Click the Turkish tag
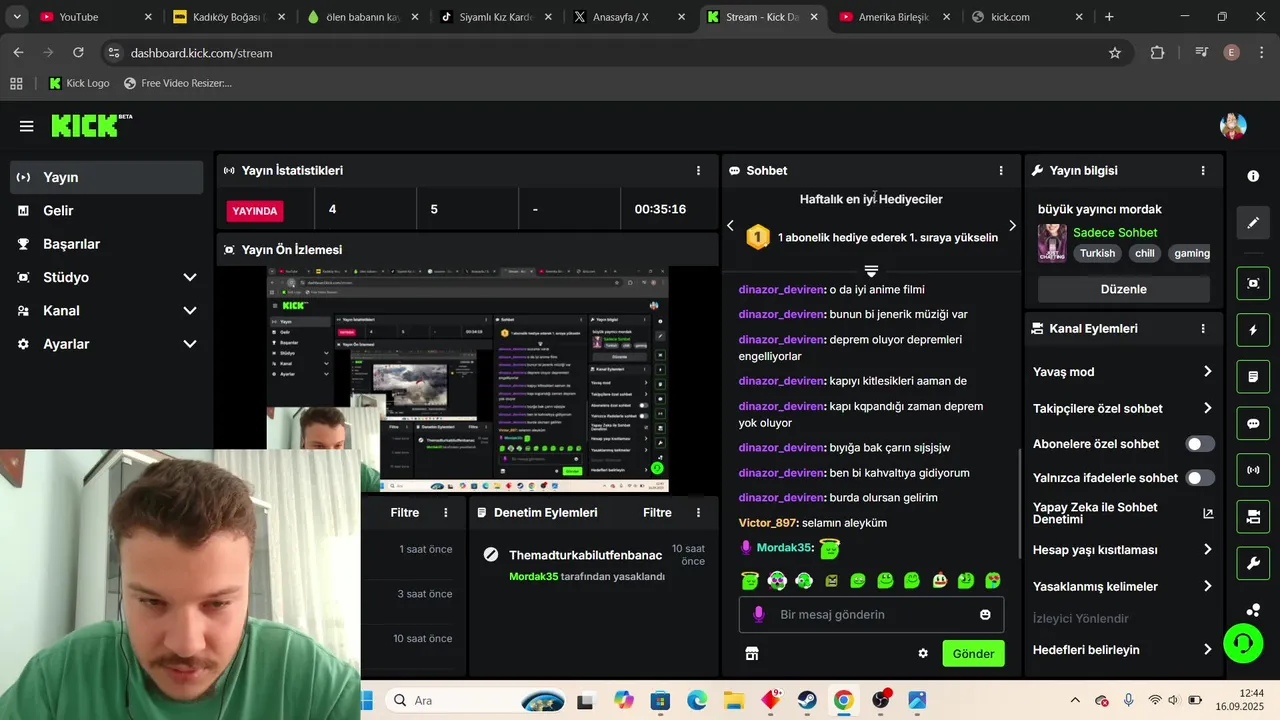Image resolution: width=1280 pixels, height=720 pixels. click(x=1097, y=253)
